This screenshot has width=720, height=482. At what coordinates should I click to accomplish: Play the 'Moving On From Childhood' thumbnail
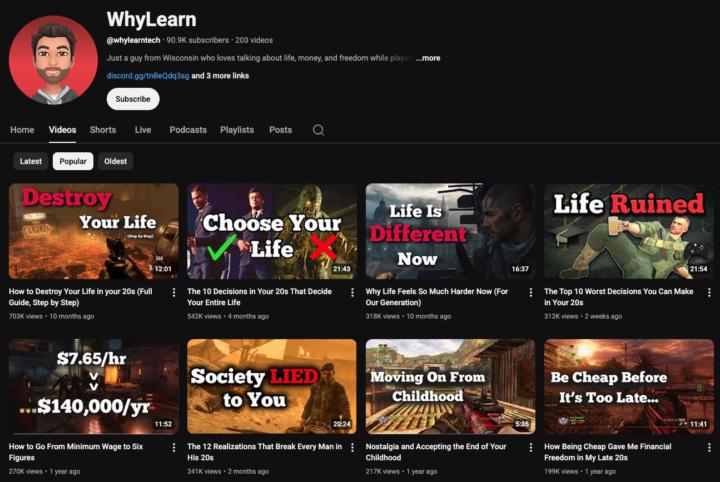(x=450, y=387)
